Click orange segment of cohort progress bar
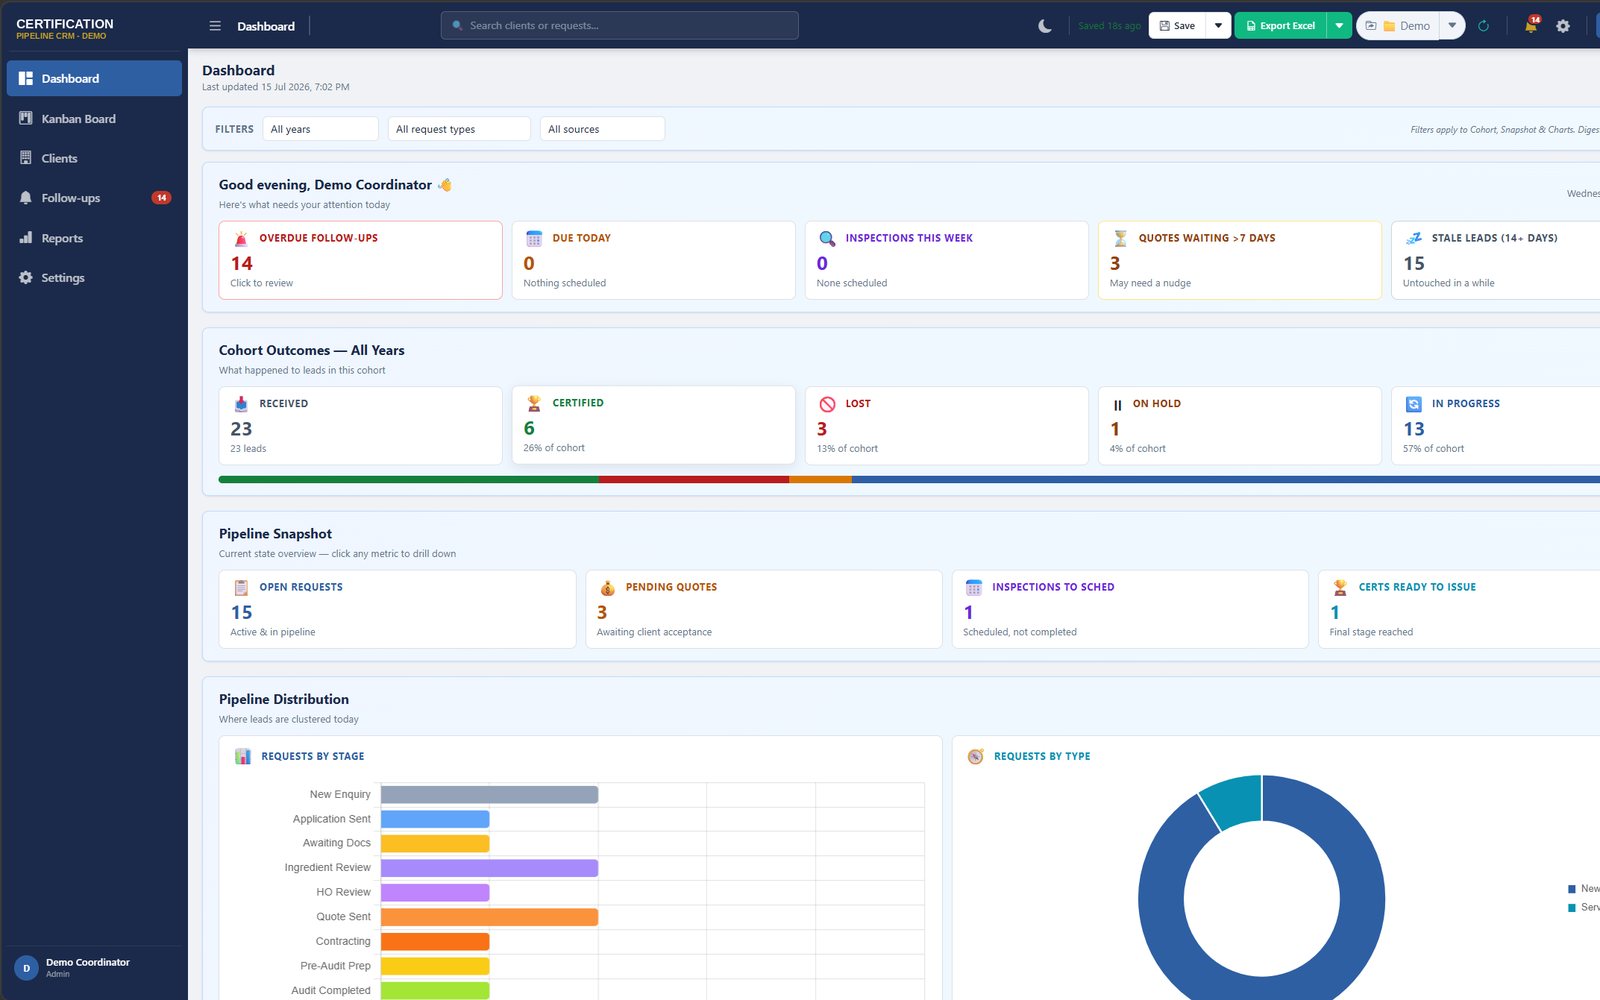Screen dimensions: 1600x1000 point(820,479)
